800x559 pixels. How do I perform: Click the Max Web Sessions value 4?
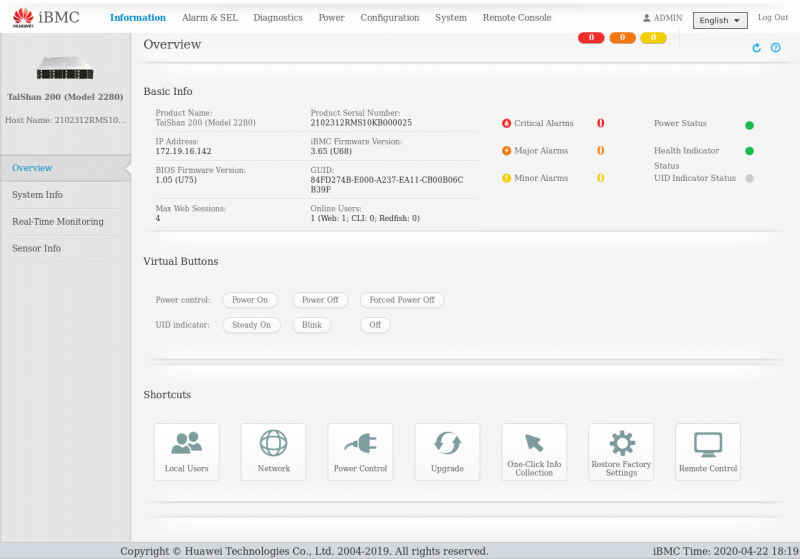[158, 218]
